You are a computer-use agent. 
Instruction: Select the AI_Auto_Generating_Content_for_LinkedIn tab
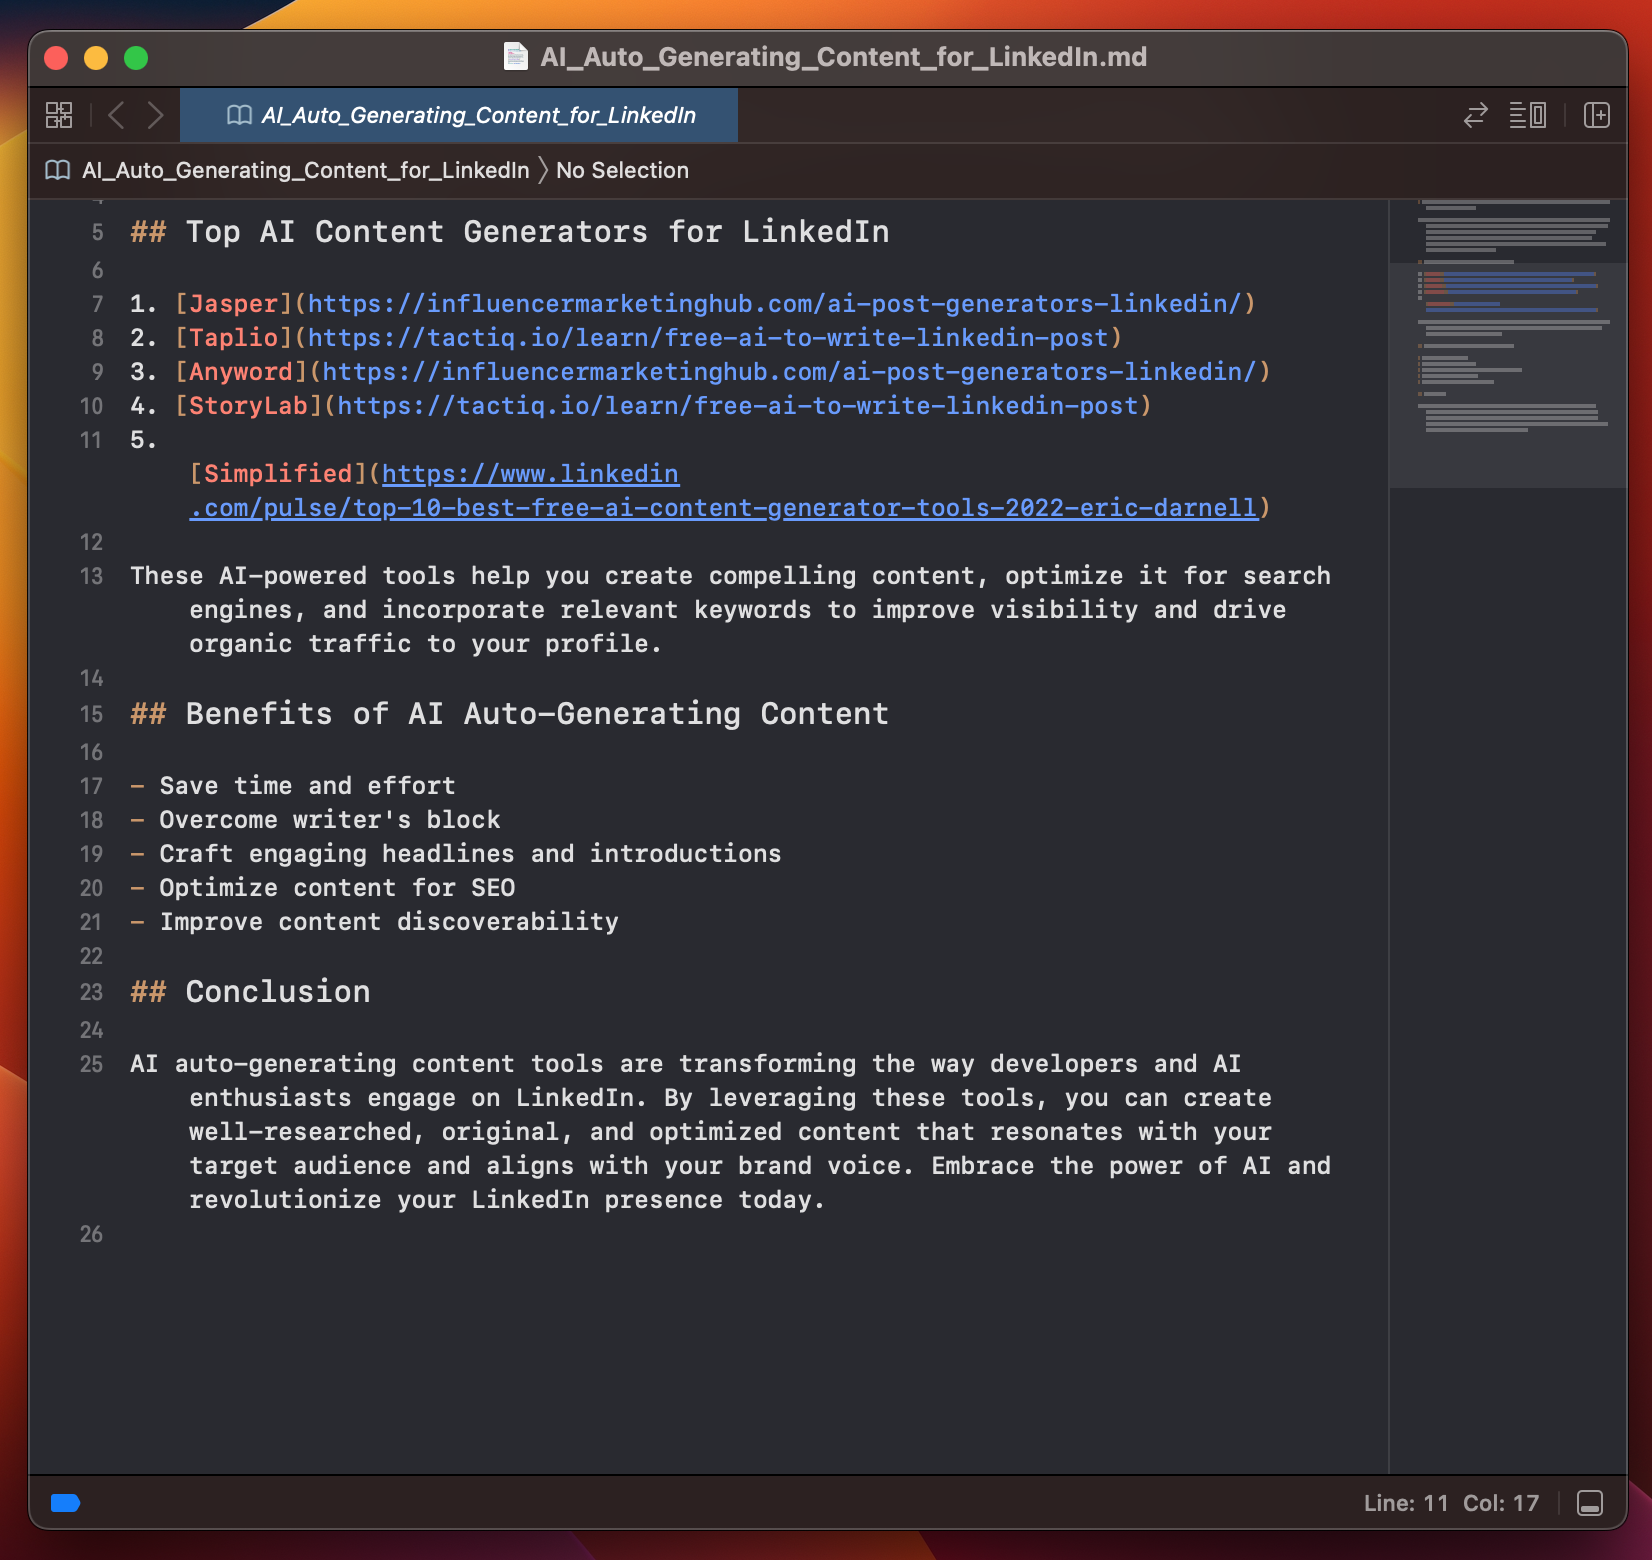pyautogui.click(x=459, y=115)
